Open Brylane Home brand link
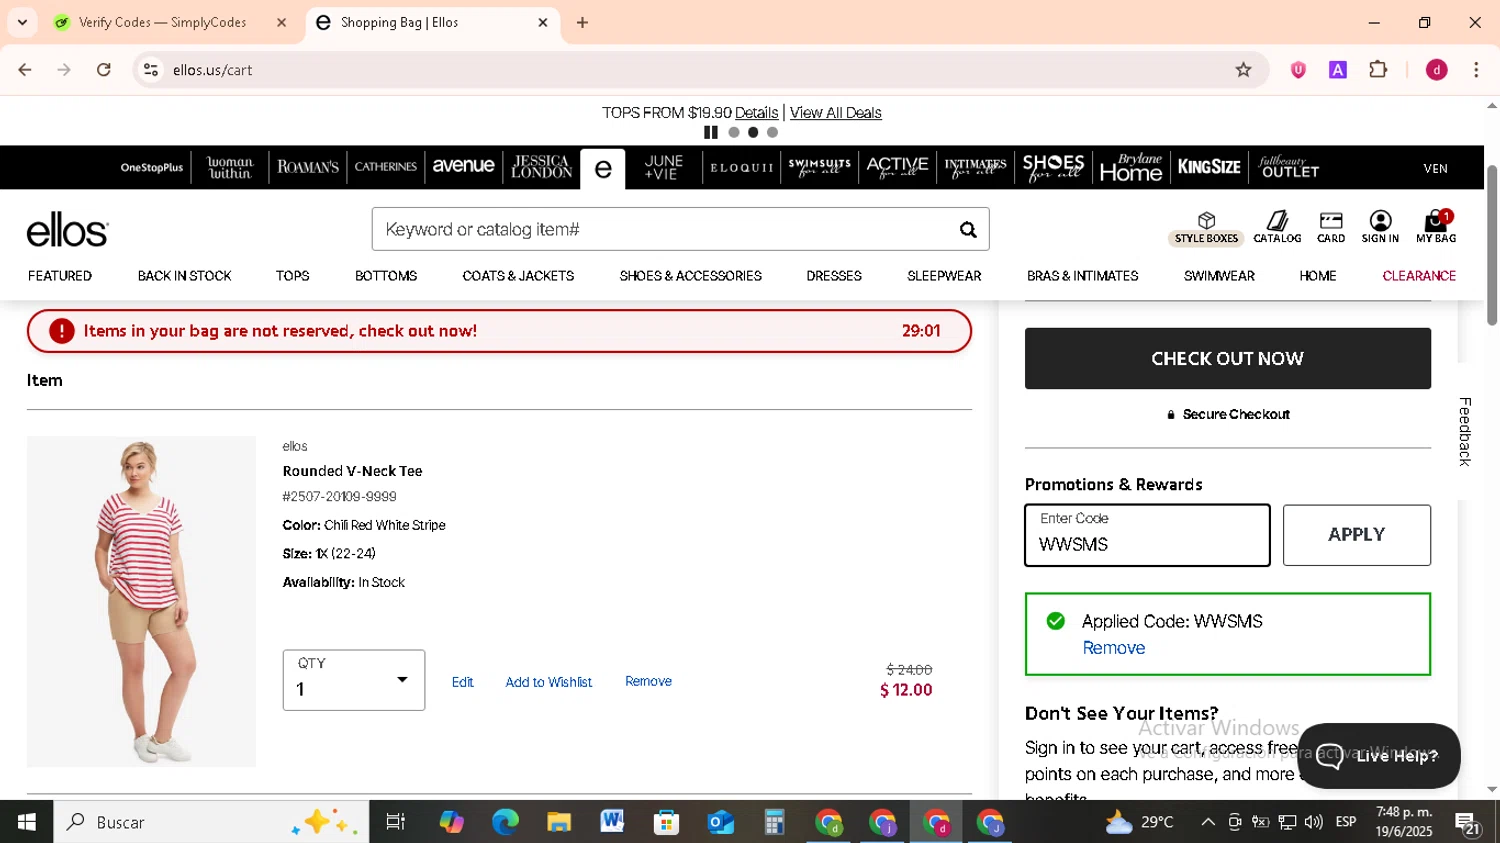Viewport: 1500px width, 843px height. 1131,167
